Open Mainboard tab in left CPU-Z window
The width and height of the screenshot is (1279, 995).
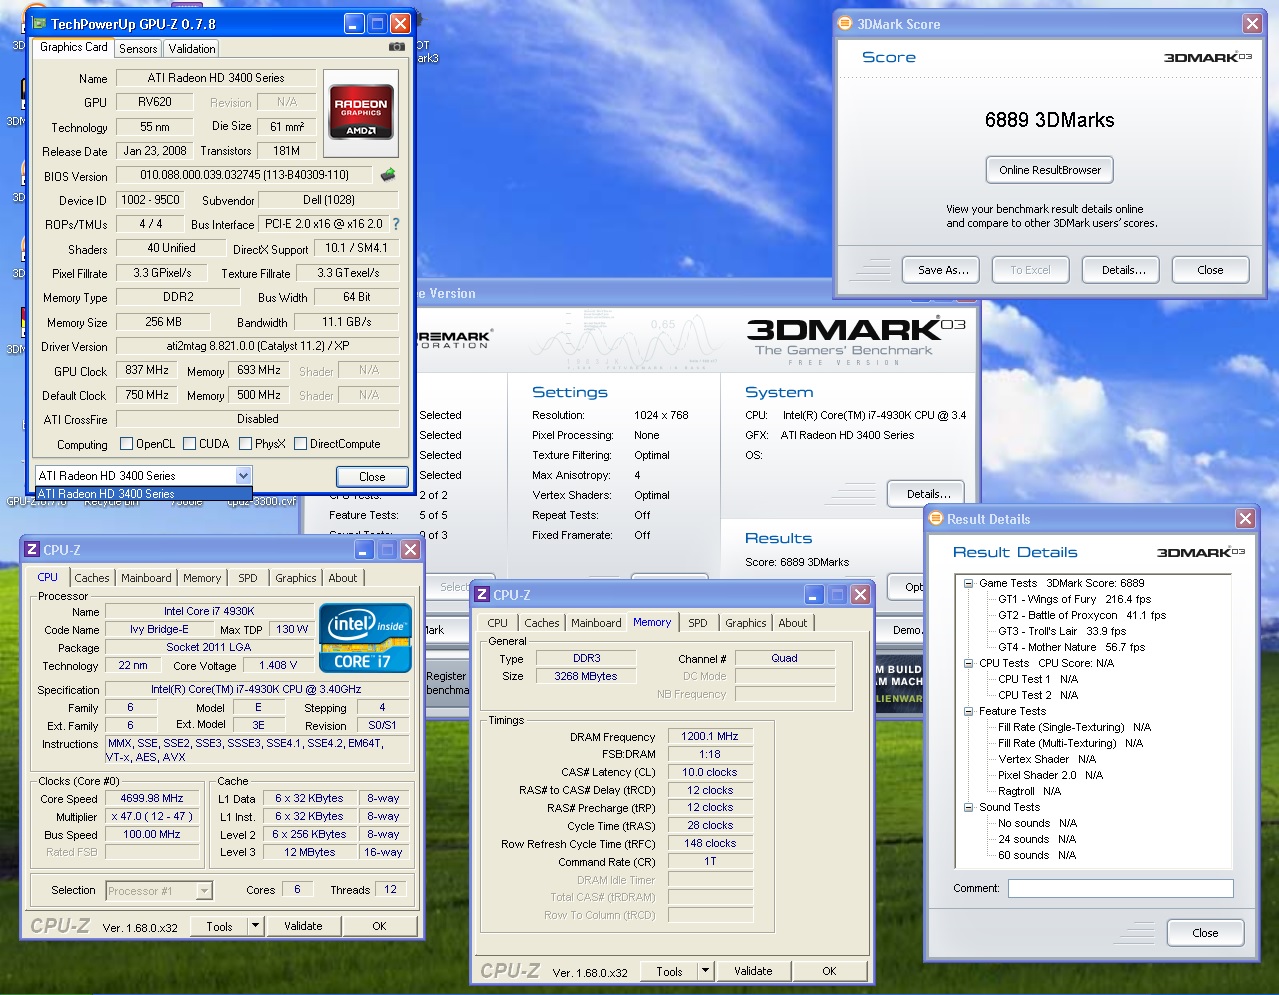146,578
